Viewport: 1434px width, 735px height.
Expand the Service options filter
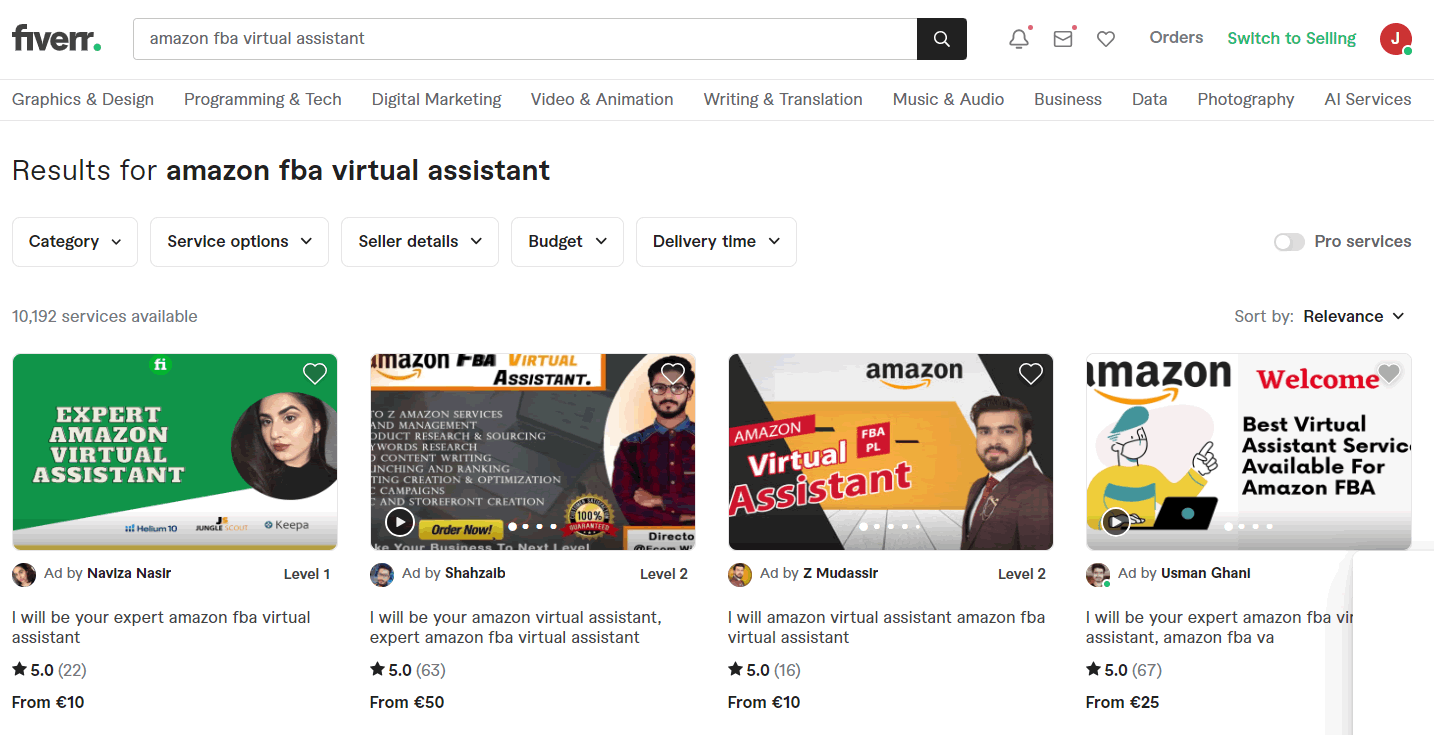[239, 242]
